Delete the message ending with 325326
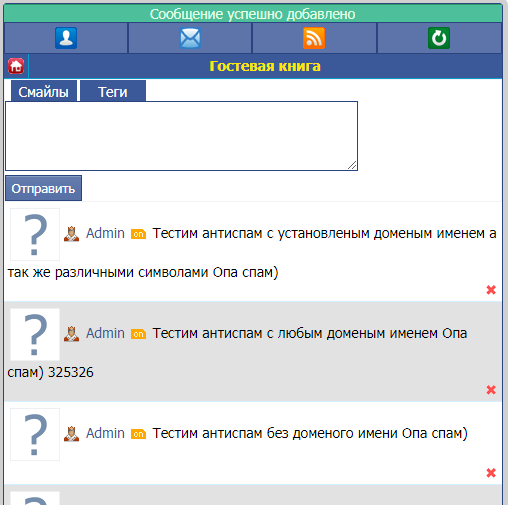The width and height of the screenshot is (515, 505). [x=491, y=390]
